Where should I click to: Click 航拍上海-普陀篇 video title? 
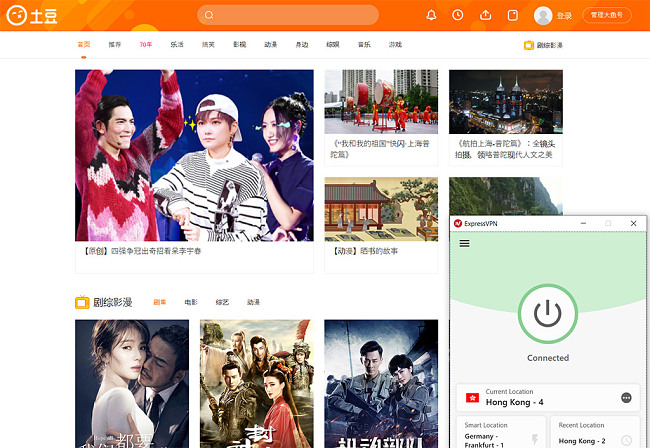[x=505, y=149]
